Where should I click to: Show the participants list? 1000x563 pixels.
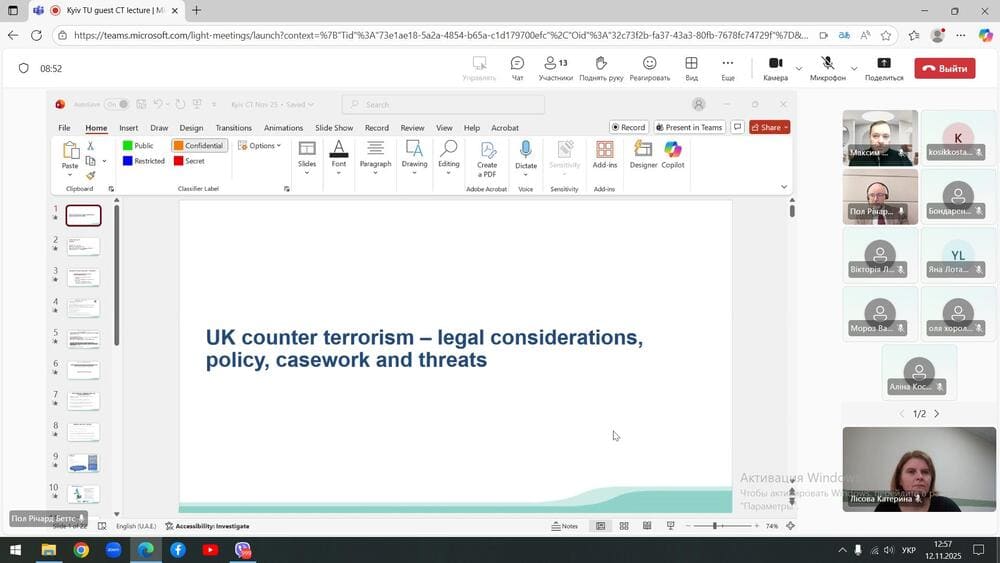[x=555, y=68]
